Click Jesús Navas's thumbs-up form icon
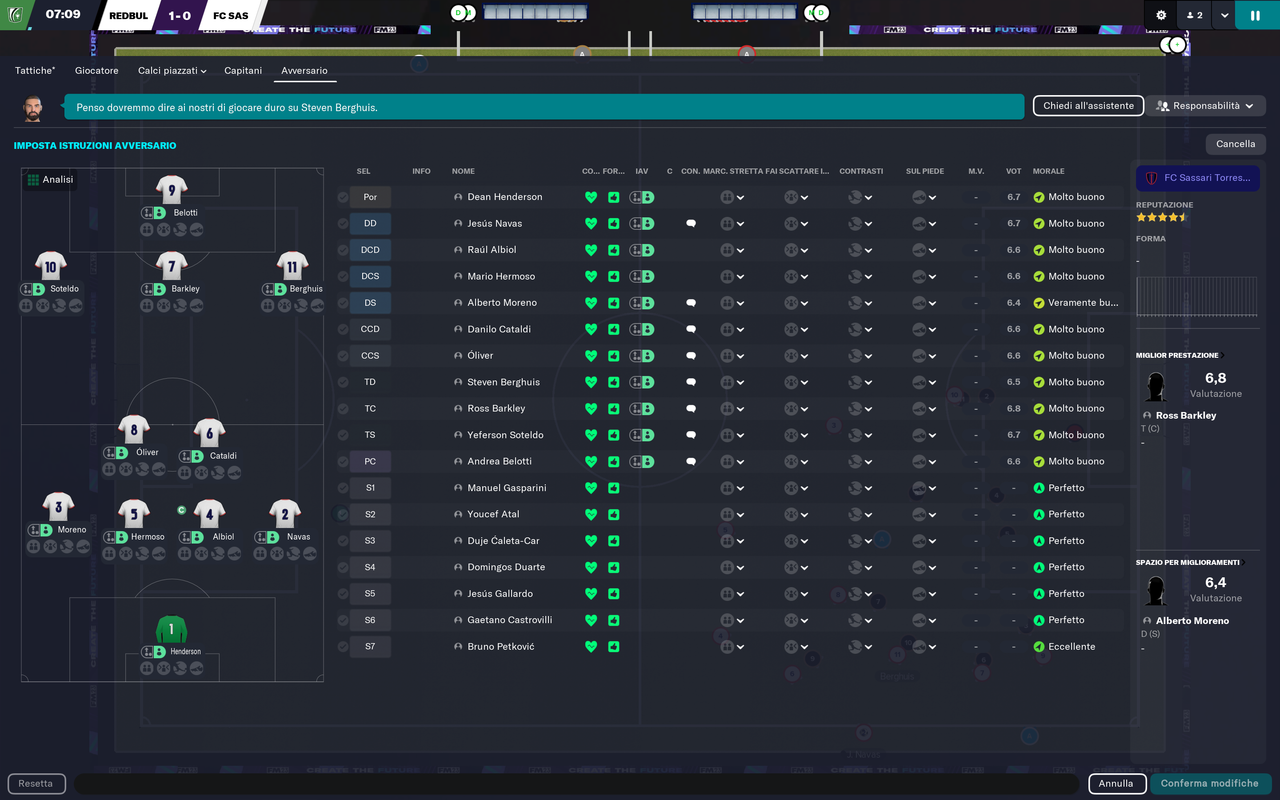1280x800 pixels. point(614,224)
